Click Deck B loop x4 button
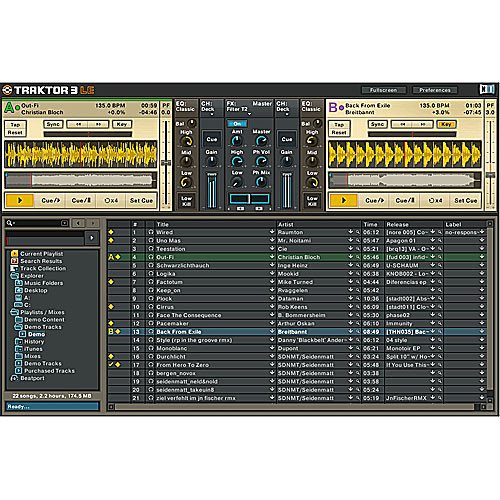The image size is (500, 500). click(435, 200)
